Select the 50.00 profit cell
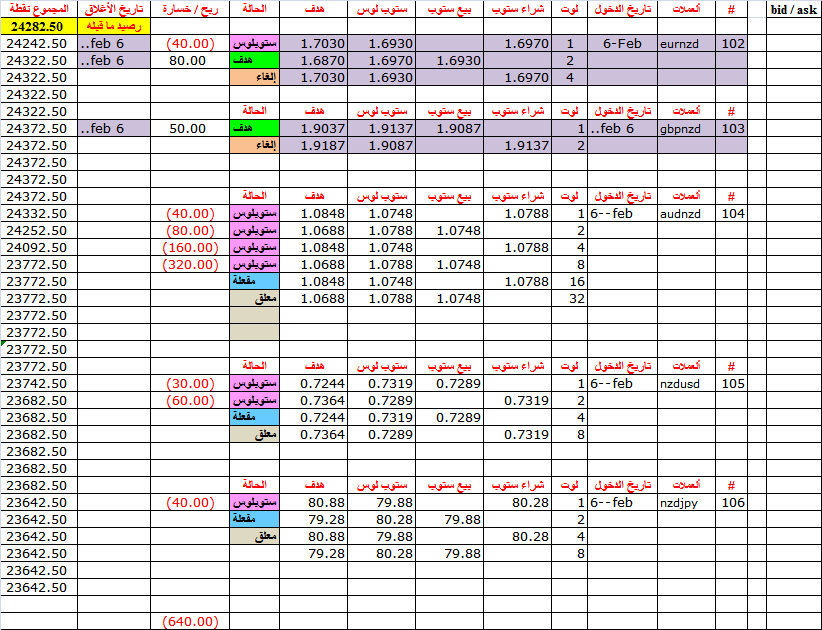 click(x=190, y=129)
